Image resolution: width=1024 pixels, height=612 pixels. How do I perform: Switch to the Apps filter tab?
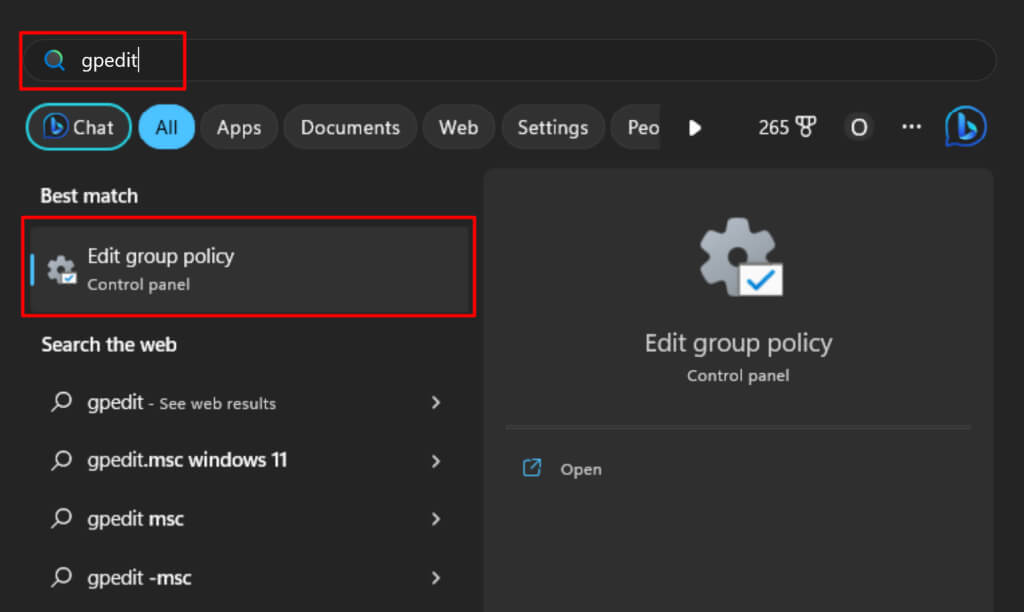point(238,127)
